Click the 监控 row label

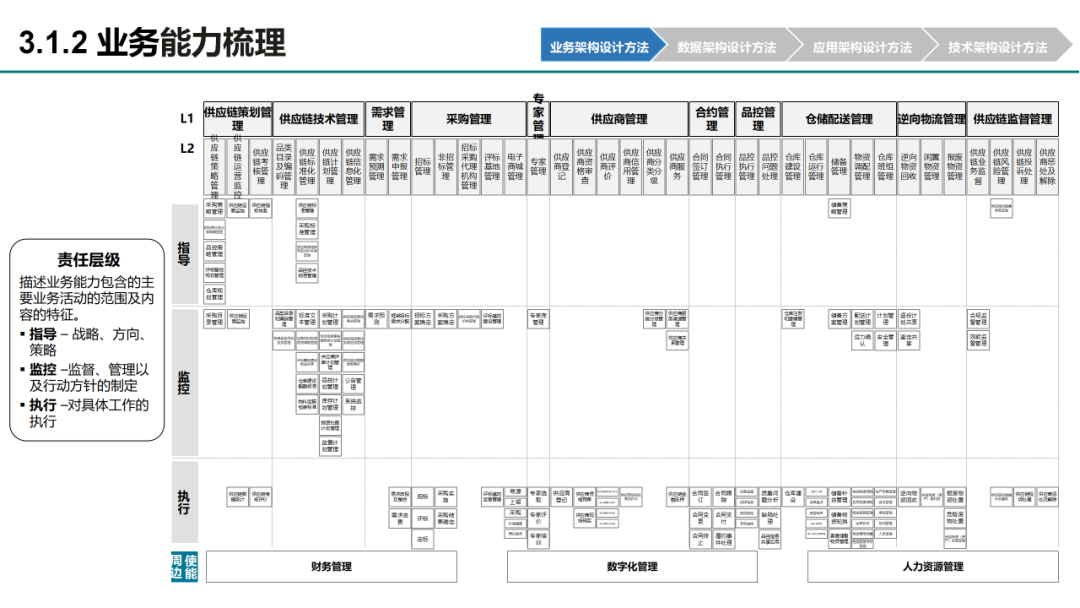pos(185,382)
